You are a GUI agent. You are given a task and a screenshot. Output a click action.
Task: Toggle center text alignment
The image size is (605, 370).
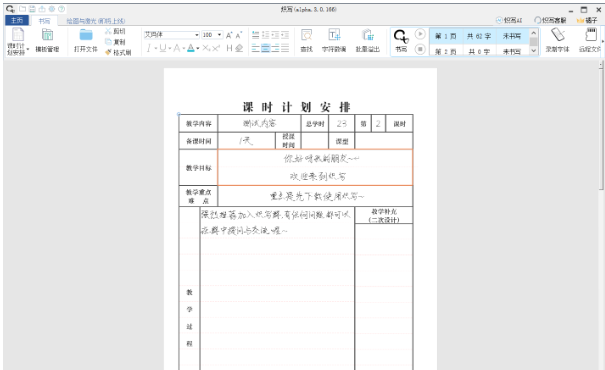265,48
